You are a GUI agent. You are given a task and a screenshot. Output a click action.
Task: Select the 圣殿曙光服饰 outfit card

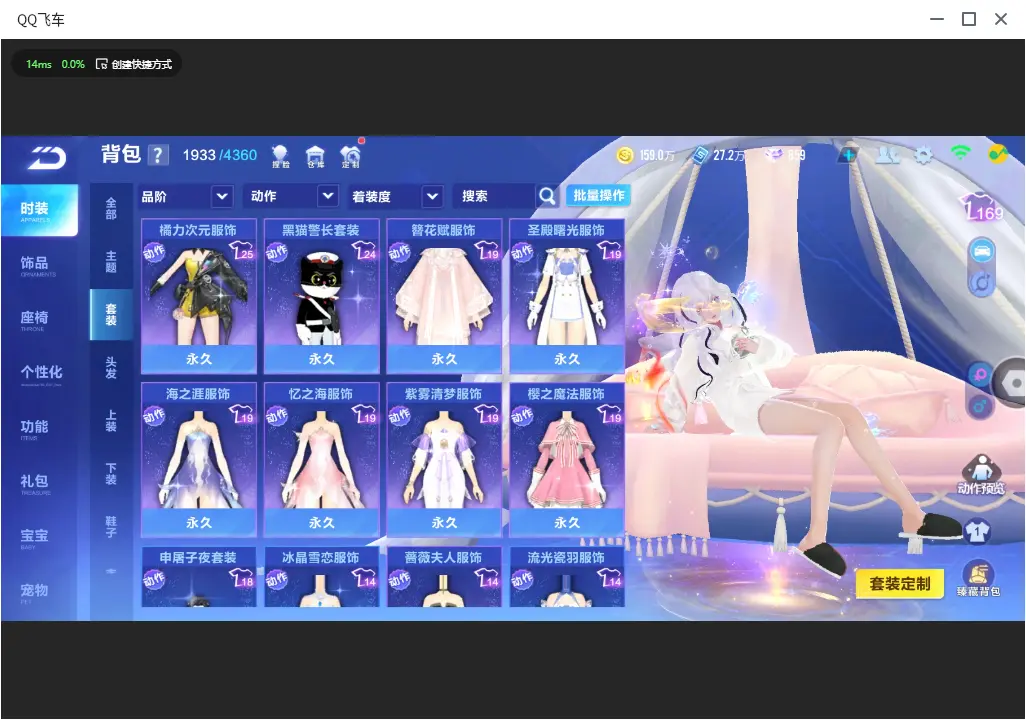(x=567, y=297)
